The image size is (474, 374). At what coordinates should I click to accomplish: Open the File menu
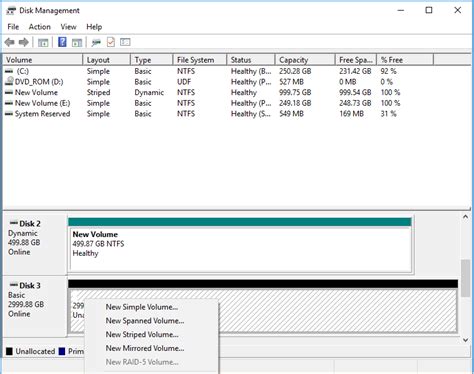tap(13, 27)
